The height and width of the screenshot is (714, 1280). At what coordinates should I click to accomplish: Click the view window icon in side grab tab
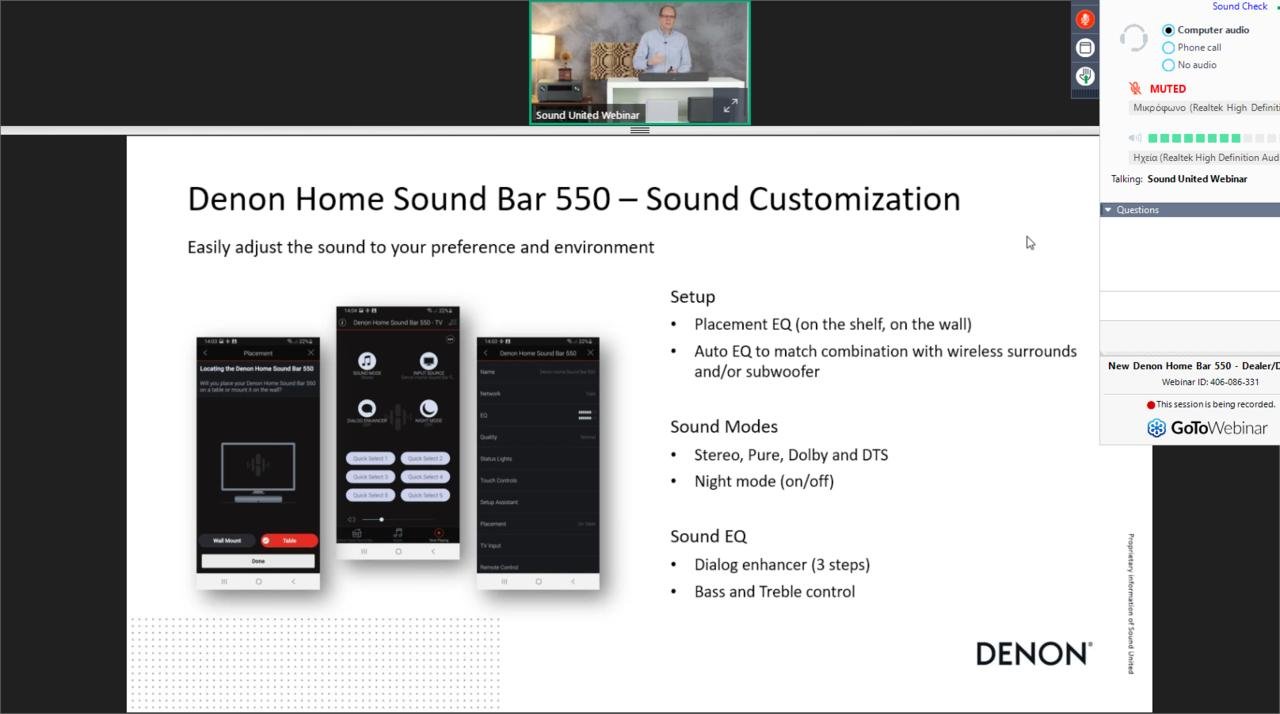(x=1085, y=48)
